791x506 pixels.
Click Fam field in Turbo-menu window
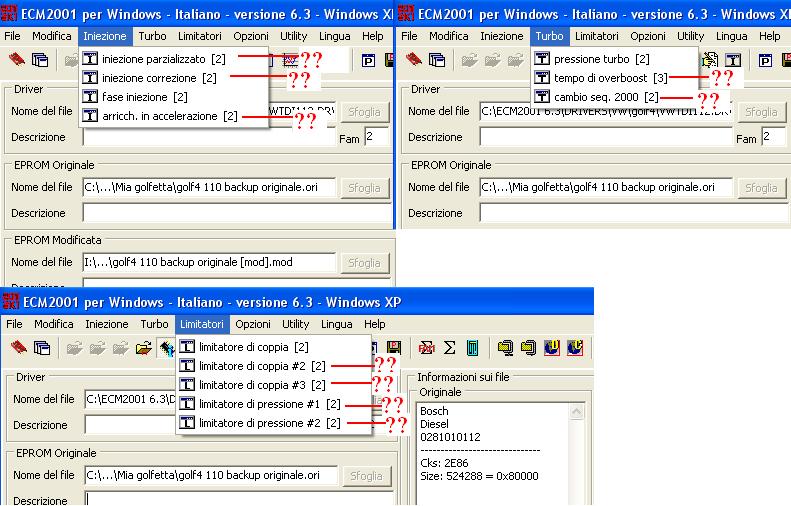tap(773, 137)
